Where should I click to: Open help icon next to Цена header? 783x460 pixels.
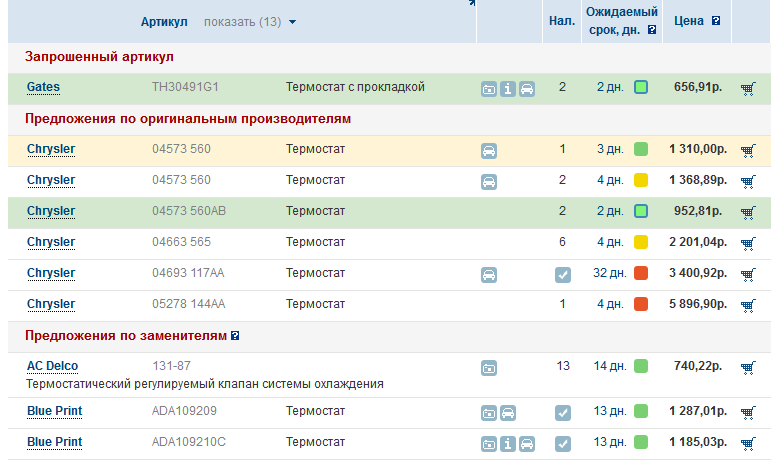(716, 21)
